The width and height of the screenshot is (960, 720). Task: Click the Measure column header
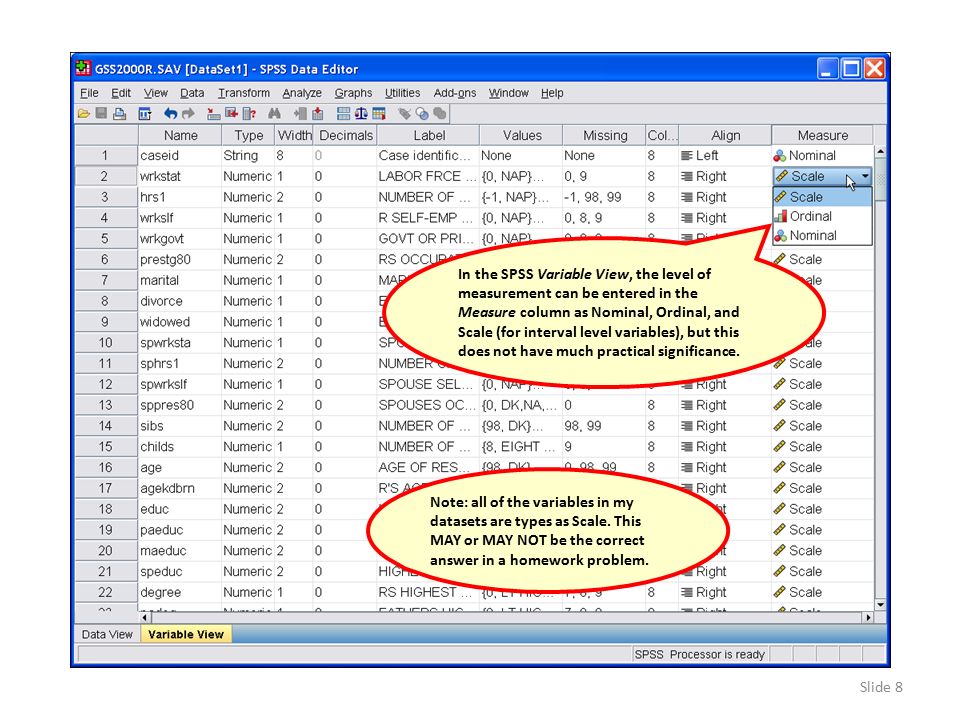[823, 135]
